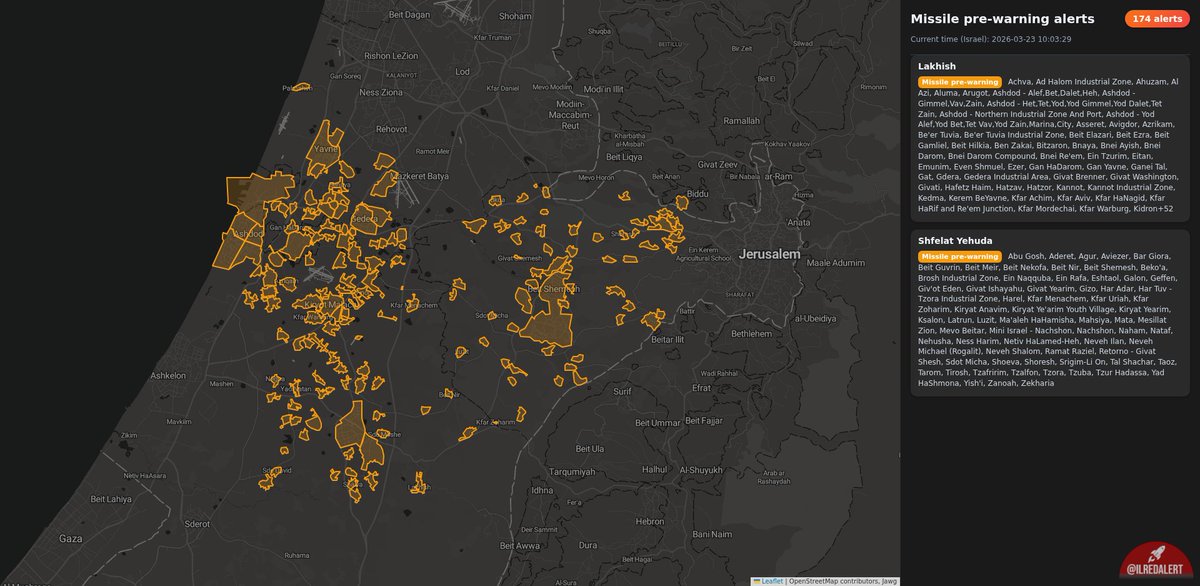Click the Beitar Illit label on the map
This screenshot has height=586, width=1200.
pyautogui.click(x=667, y=341)
